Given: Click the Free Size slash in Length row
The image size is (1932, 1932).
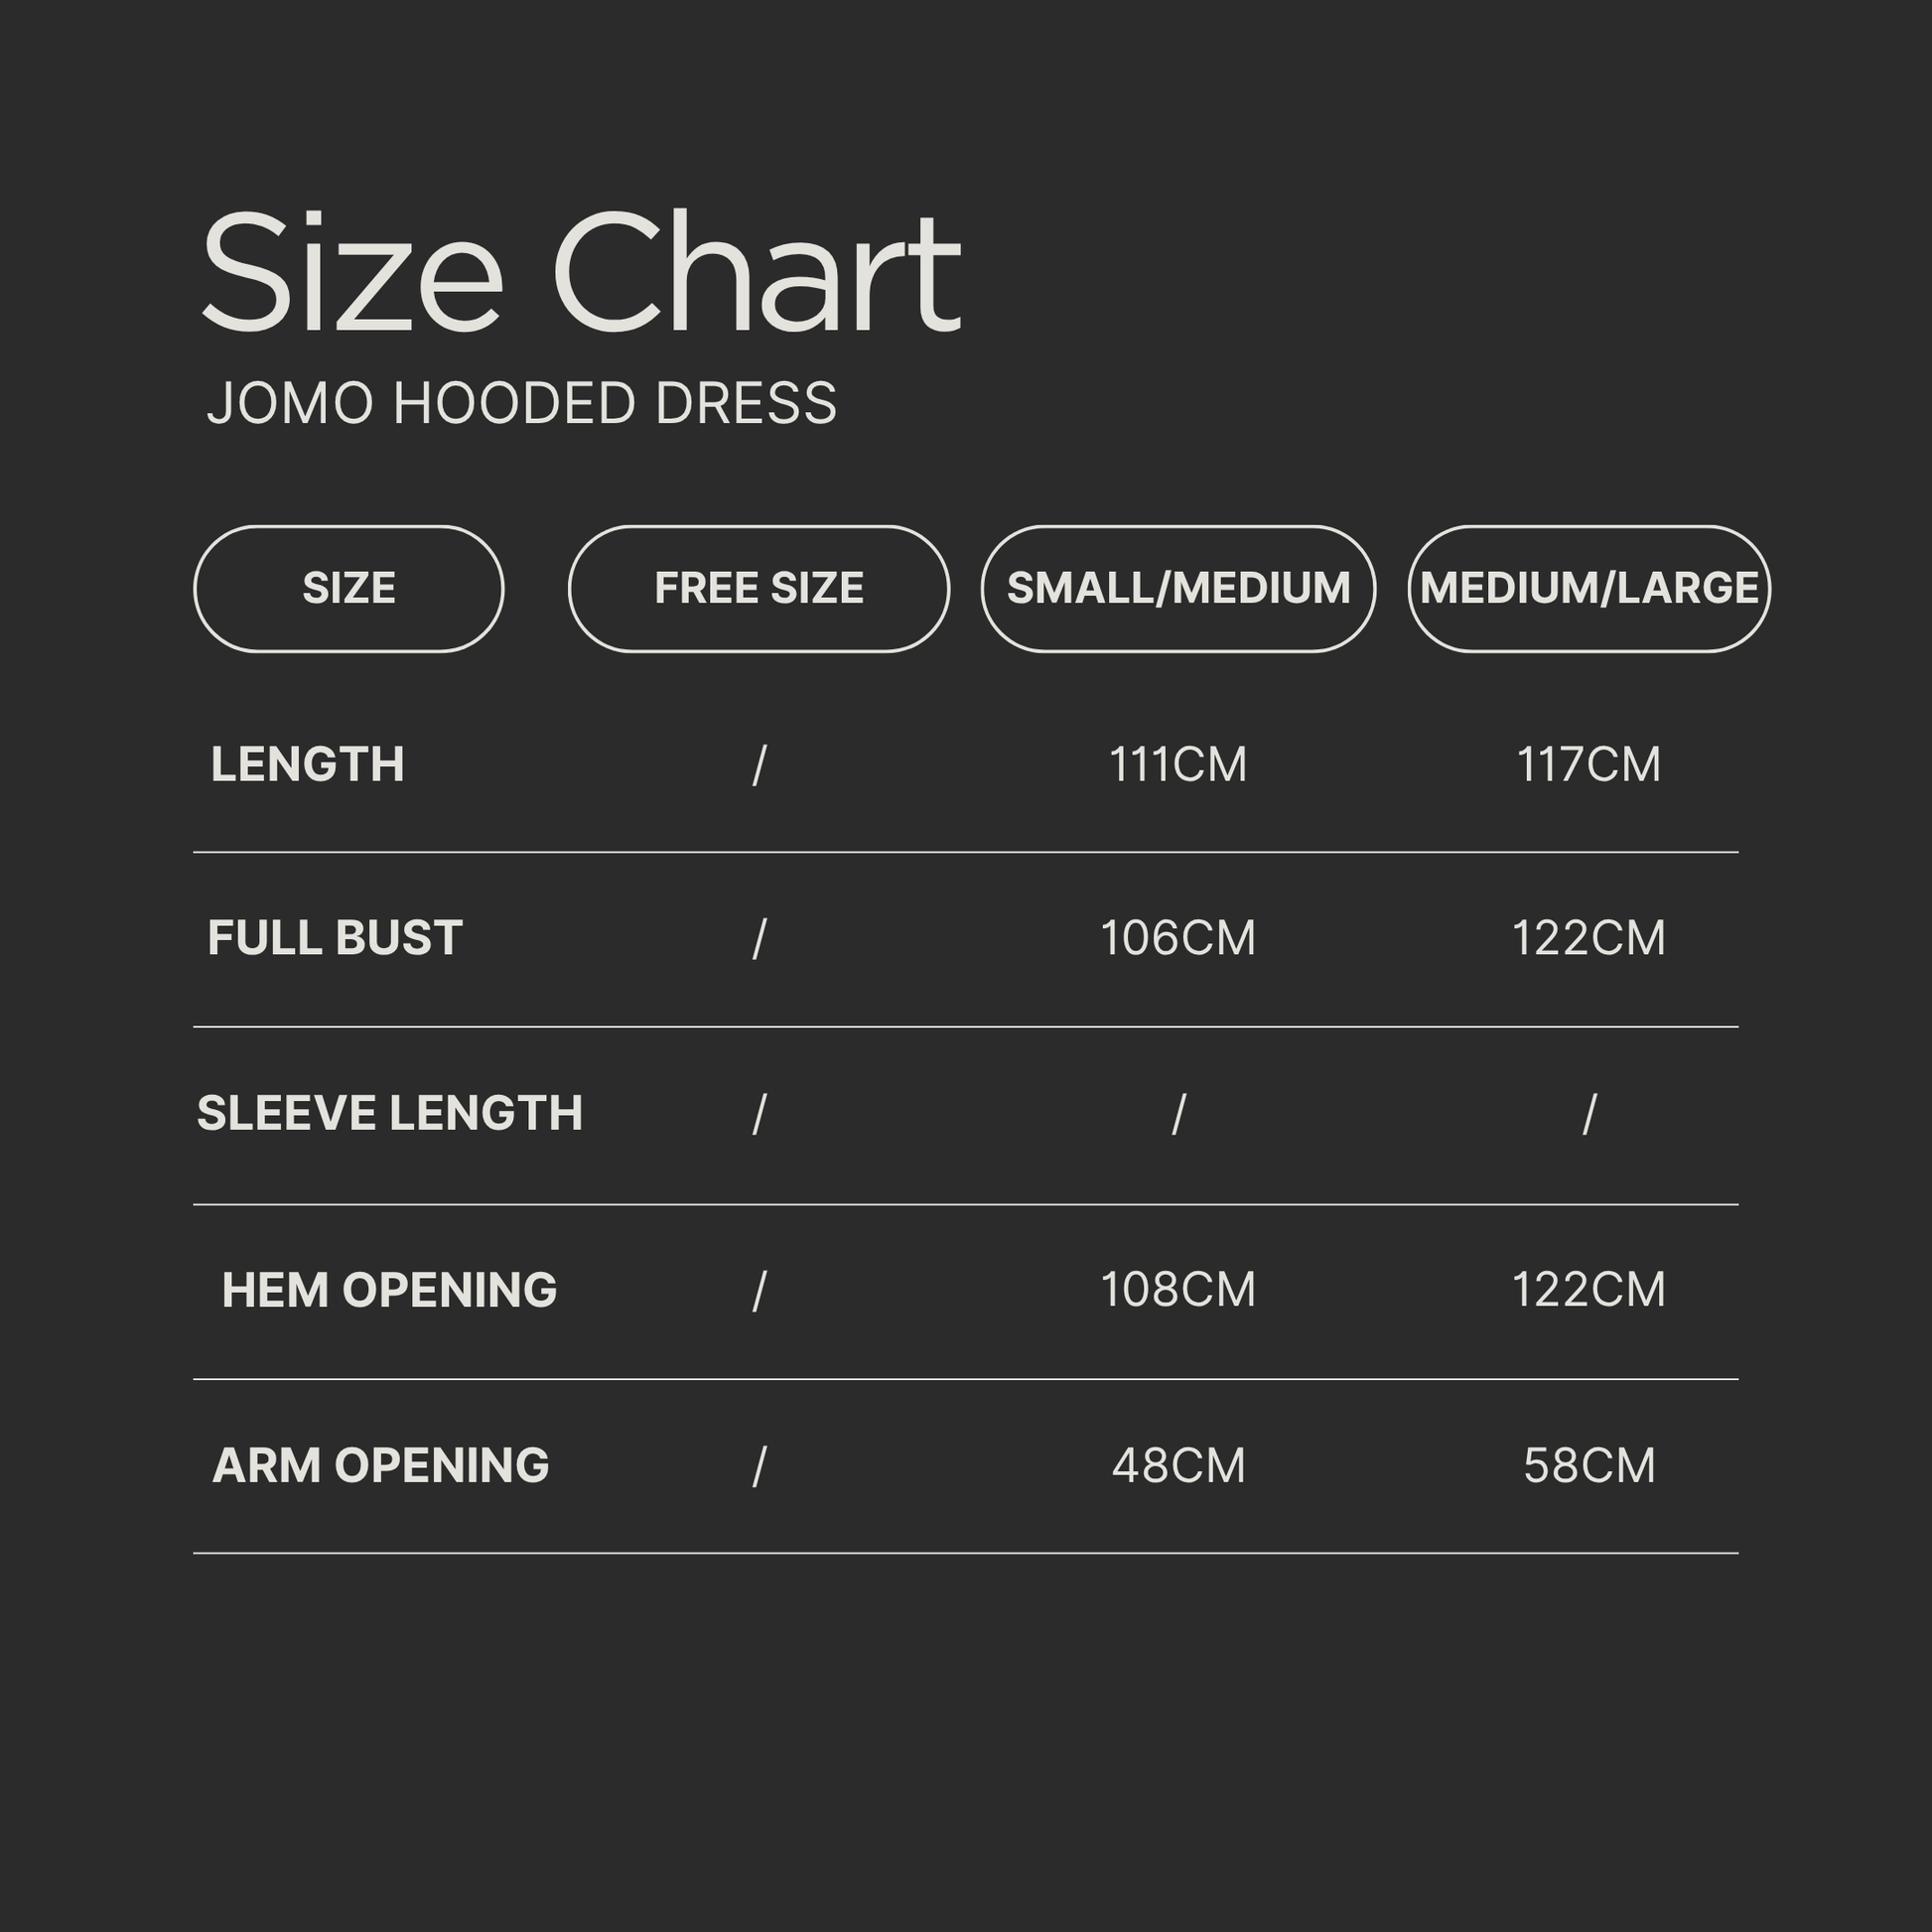Looking at the screenshot, I should point(759,766).
